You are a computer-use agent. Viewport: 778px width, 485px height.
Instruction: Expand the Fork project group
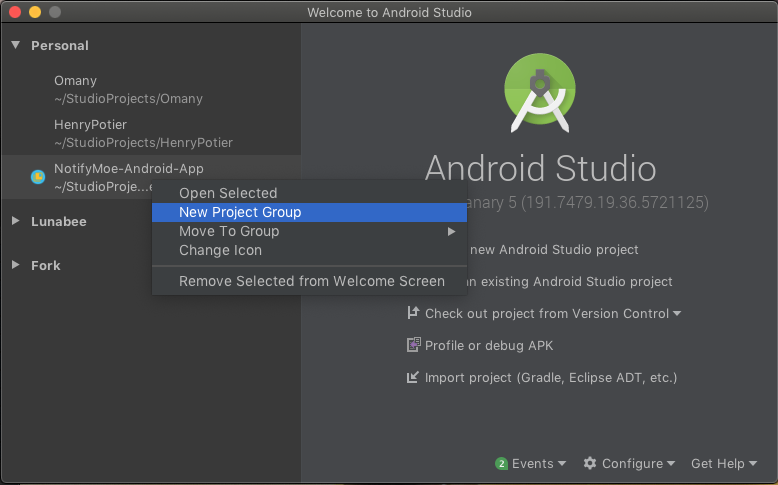pyautogui.click(x=16, y=265)
